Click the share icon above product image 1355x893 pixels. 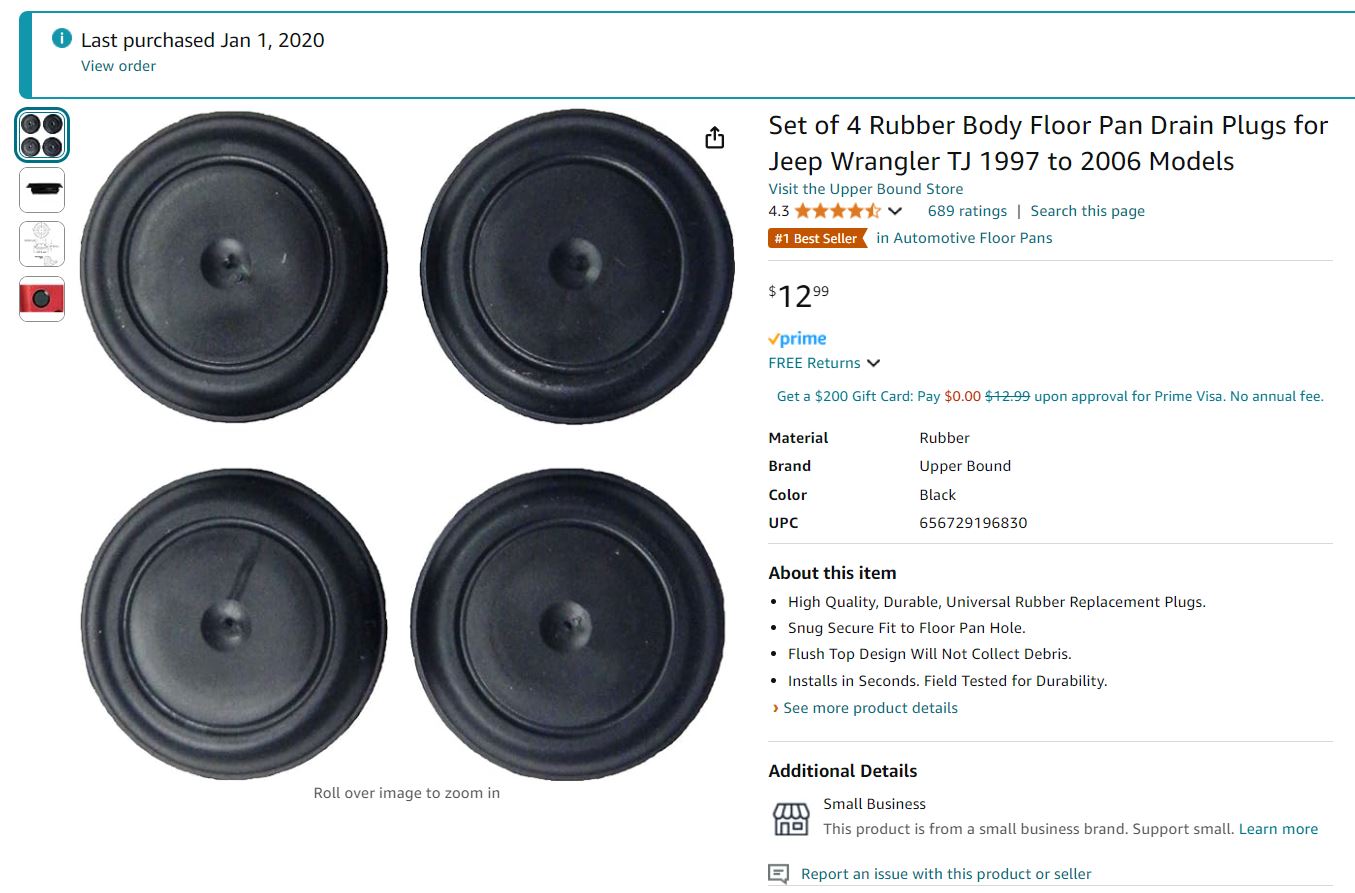pyautogui.click(x=714, y=138)
